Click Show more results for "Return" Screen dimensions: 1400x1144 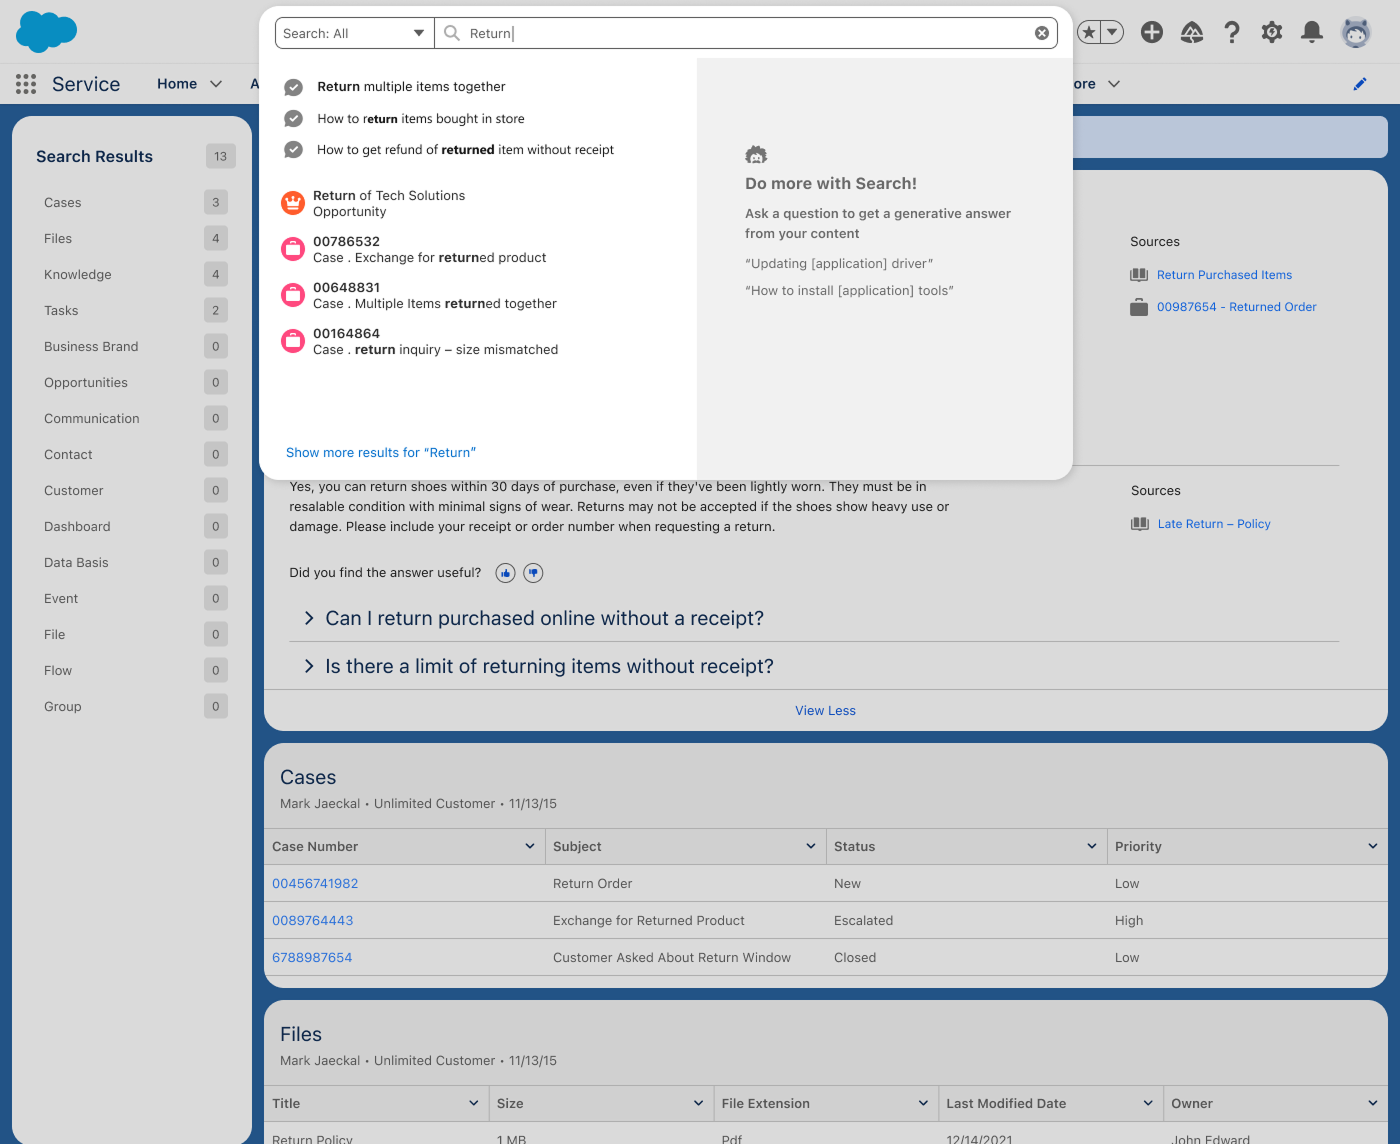tap(381, 453)
